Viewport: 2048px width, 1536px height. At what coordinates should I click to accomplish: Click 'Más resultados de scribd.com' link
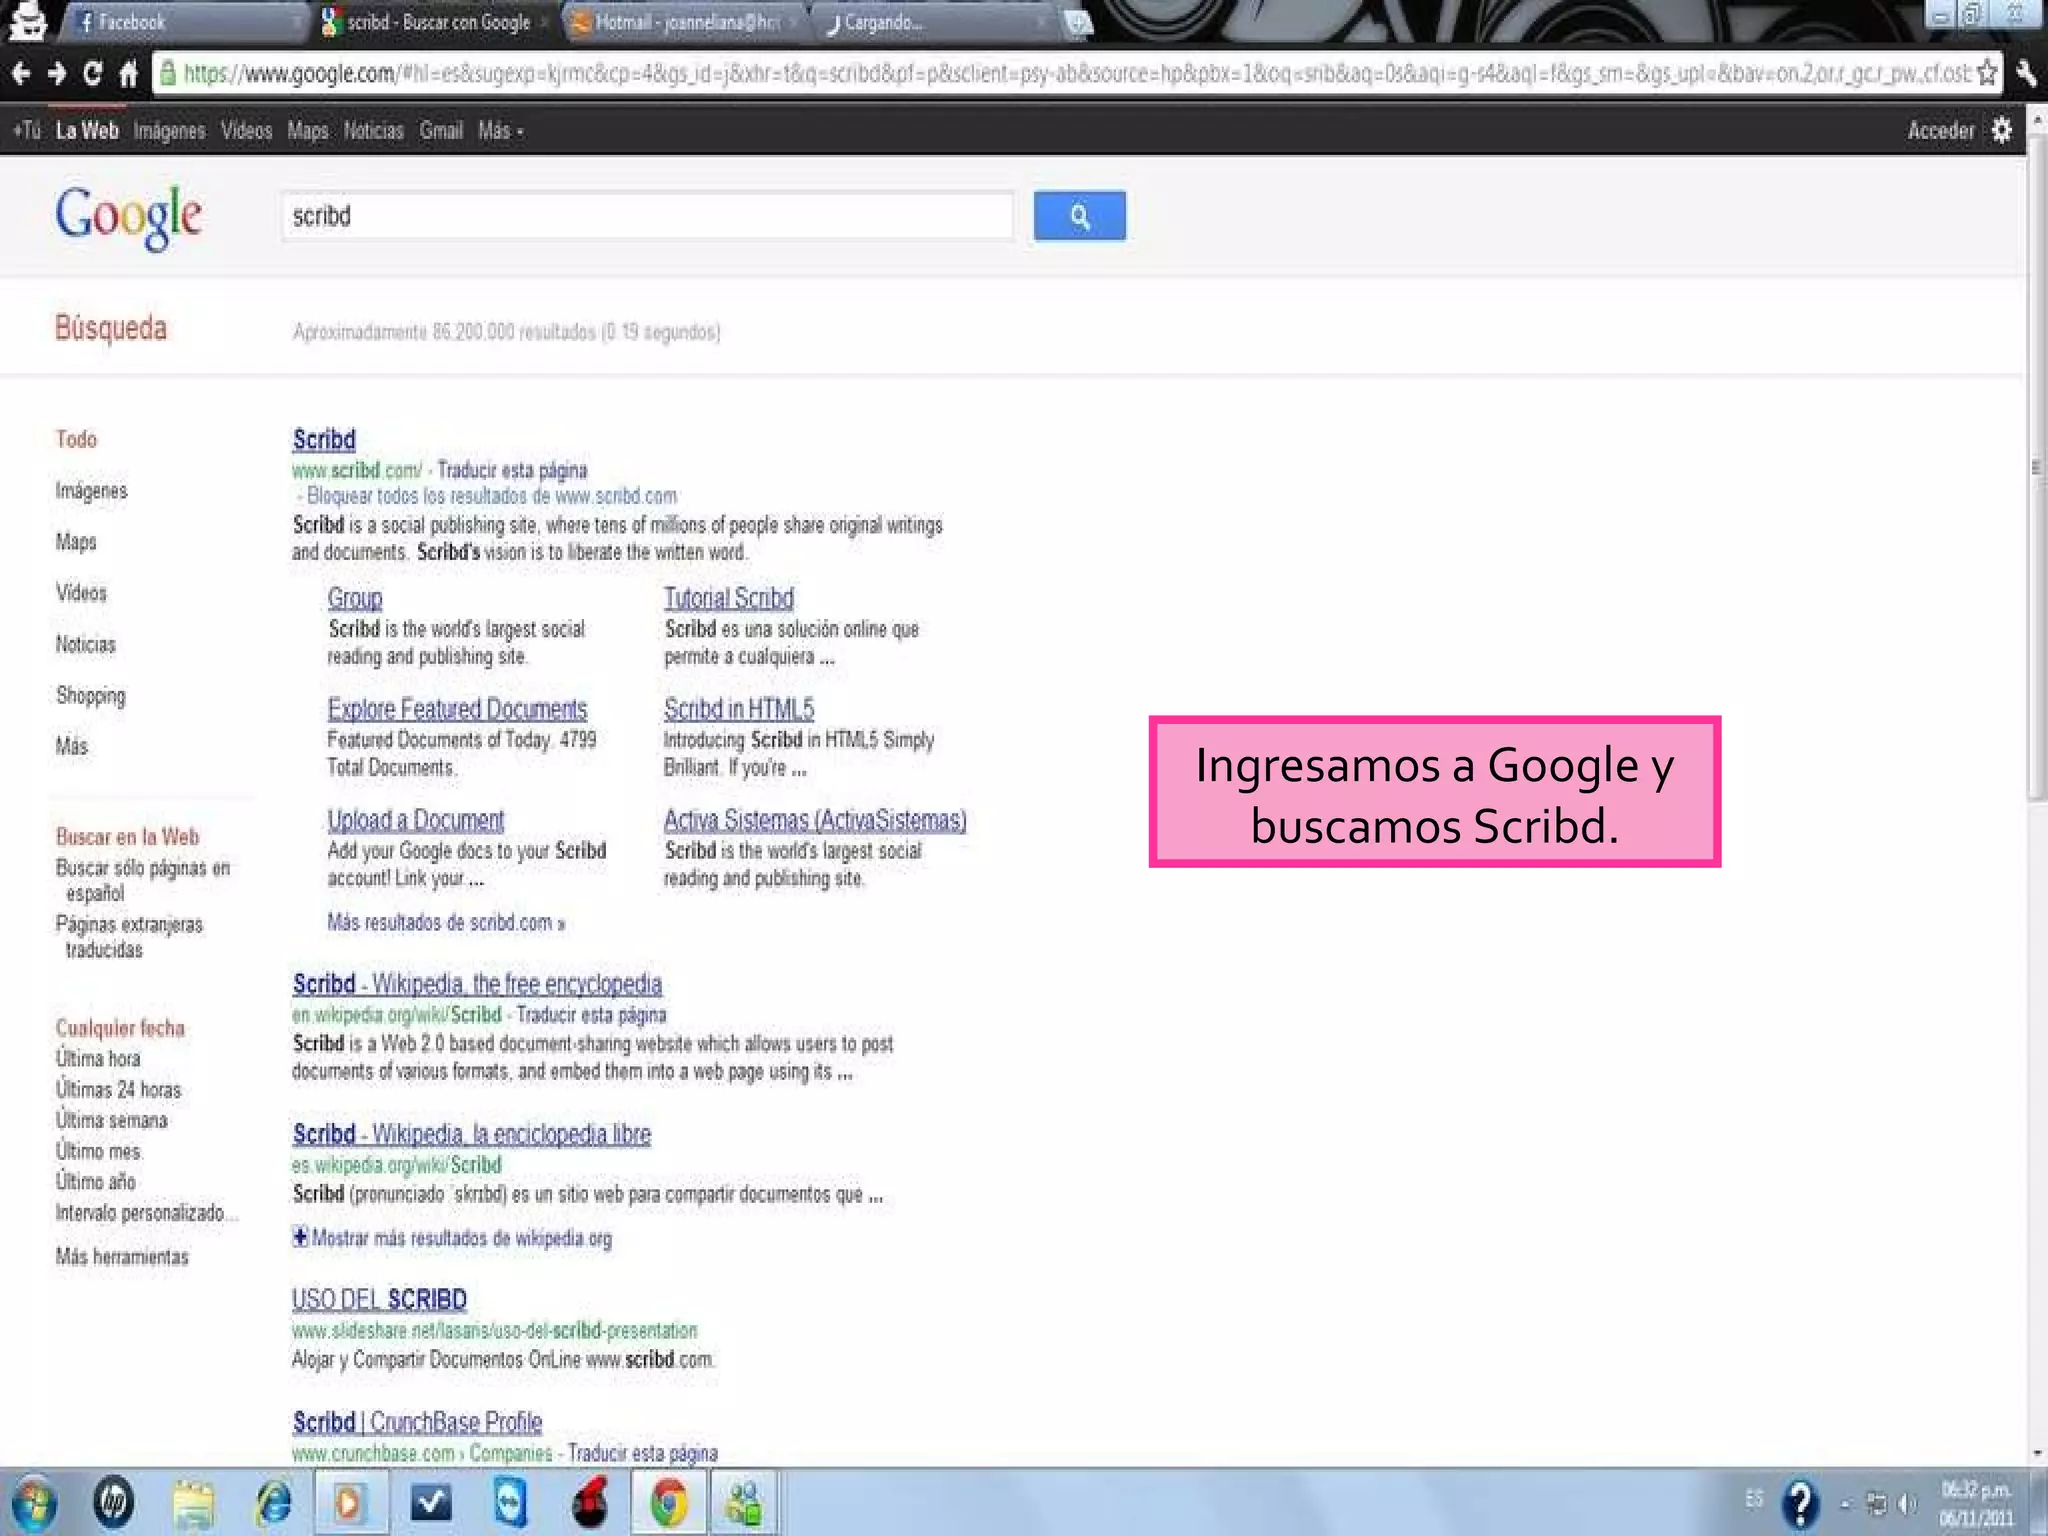(446, 922)
